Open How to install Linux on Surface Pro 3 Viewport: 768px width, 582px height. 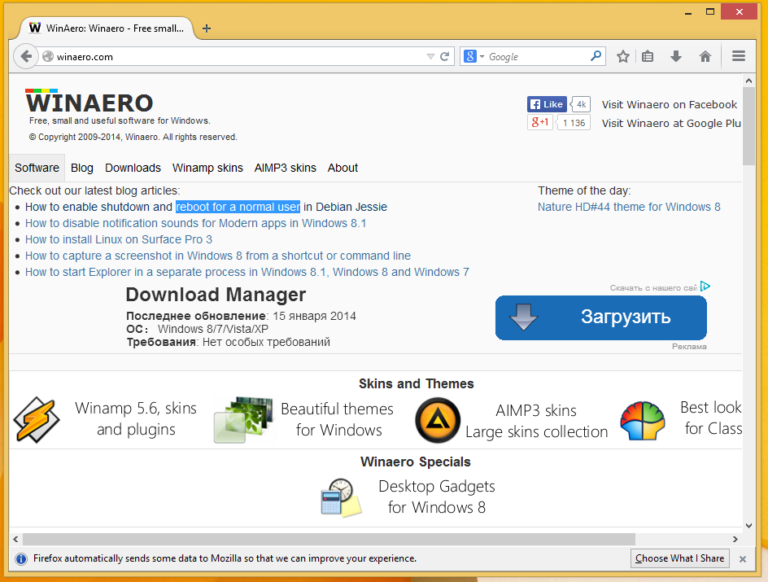[x=119, y=240]
